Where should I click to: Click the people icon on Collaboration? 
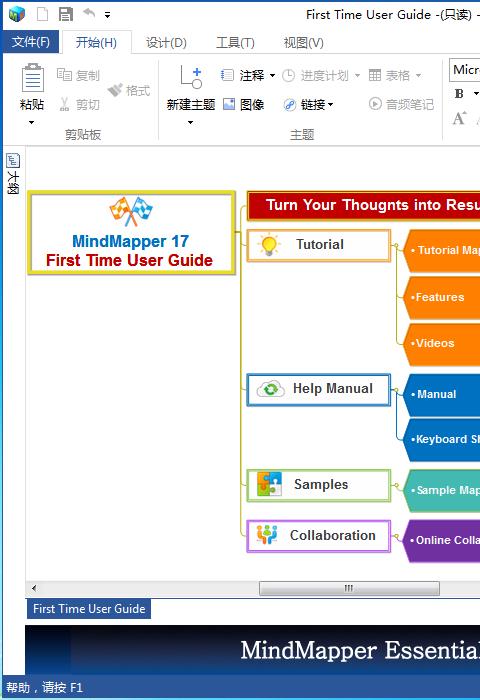(267, 535)
